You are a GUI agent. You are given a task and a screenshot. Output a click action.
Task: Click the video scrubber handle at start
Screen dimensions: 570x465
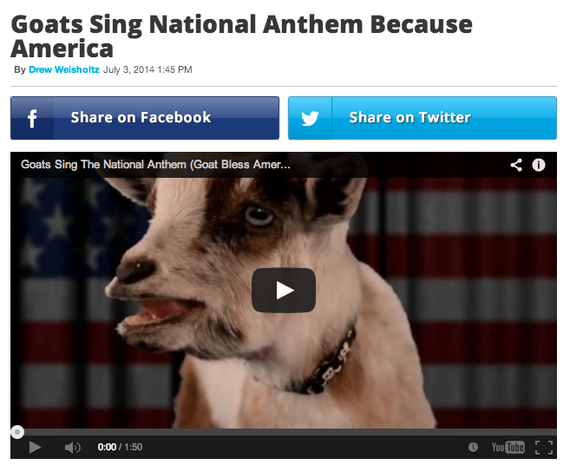(x=17, y=432)
